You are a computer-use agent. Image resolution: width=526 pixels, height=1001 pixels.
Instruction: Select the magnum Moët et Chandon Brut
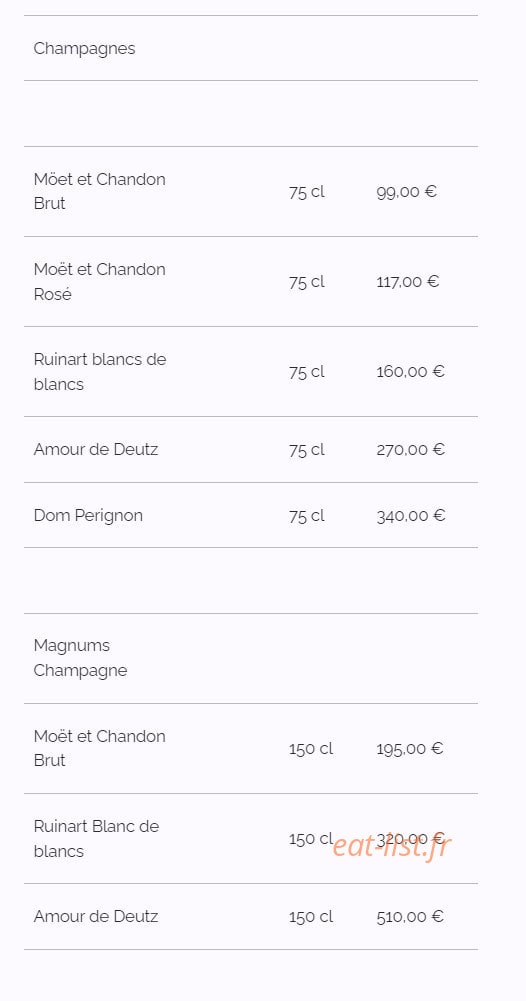(251, 748)
